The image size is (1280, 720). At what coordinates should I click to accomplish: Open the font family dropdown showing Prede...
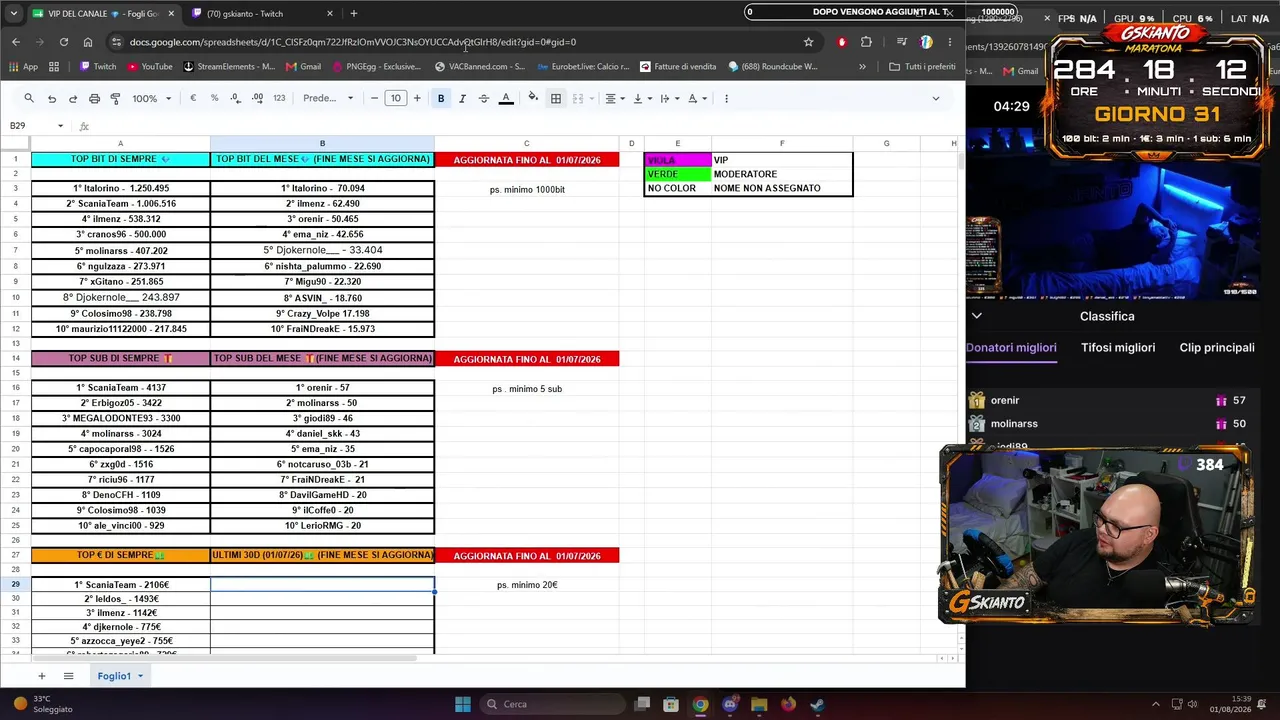coord(328,98)
